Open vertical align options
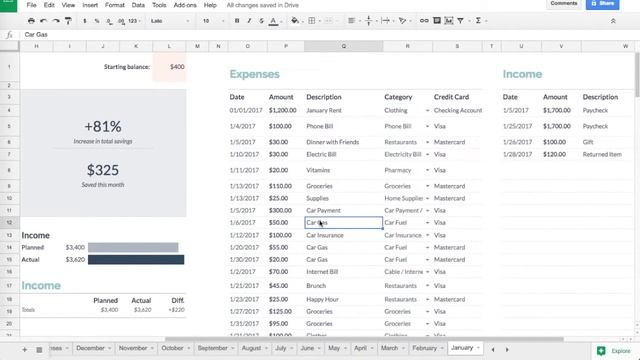 369,20
